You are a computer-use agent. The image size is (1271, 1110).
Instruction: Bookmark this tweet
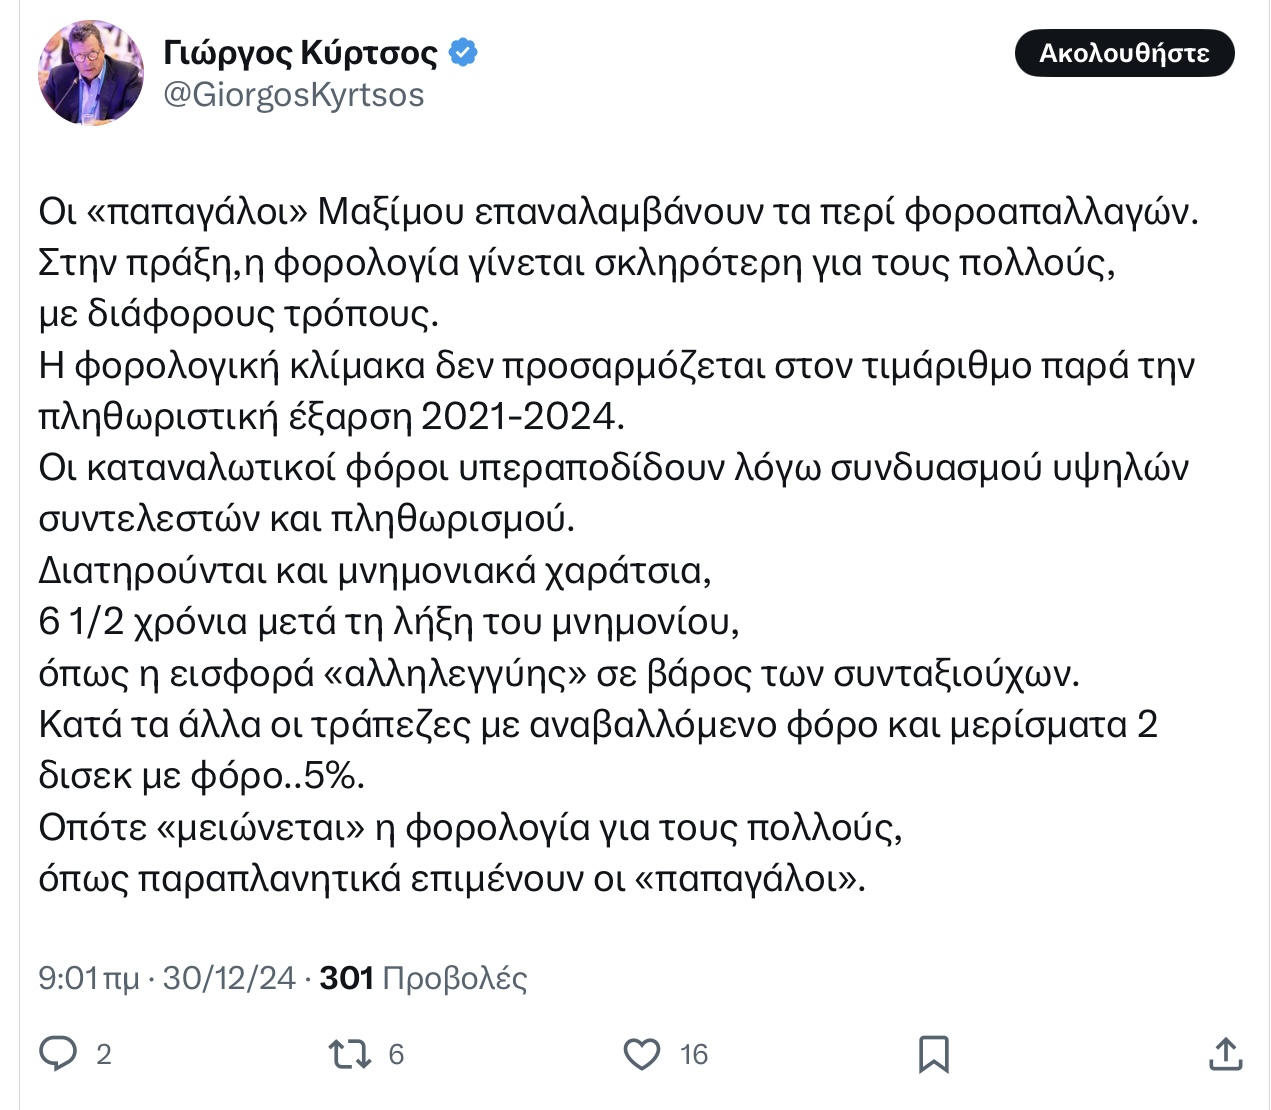point(933,1053)
